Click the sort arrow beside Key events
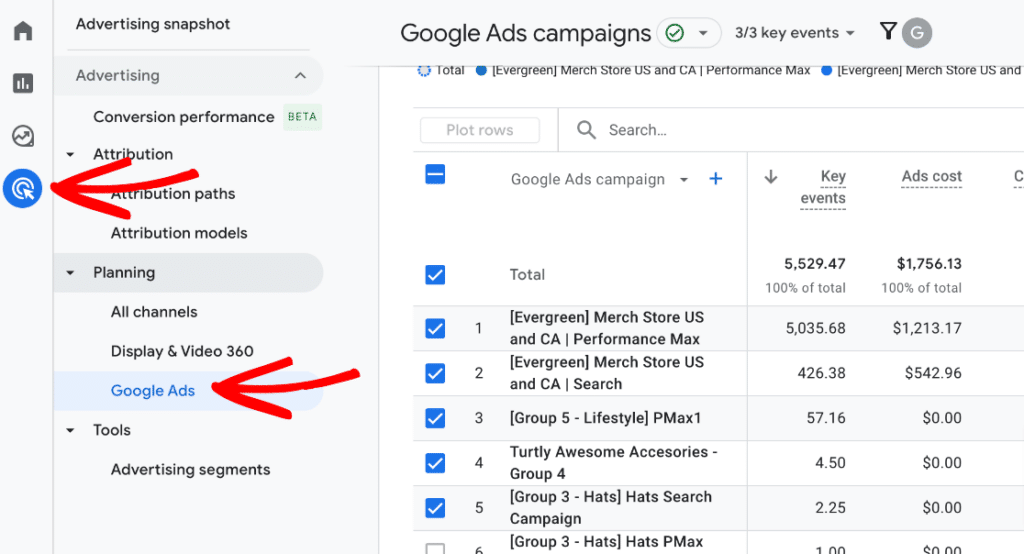 click(x=771, y=177)
